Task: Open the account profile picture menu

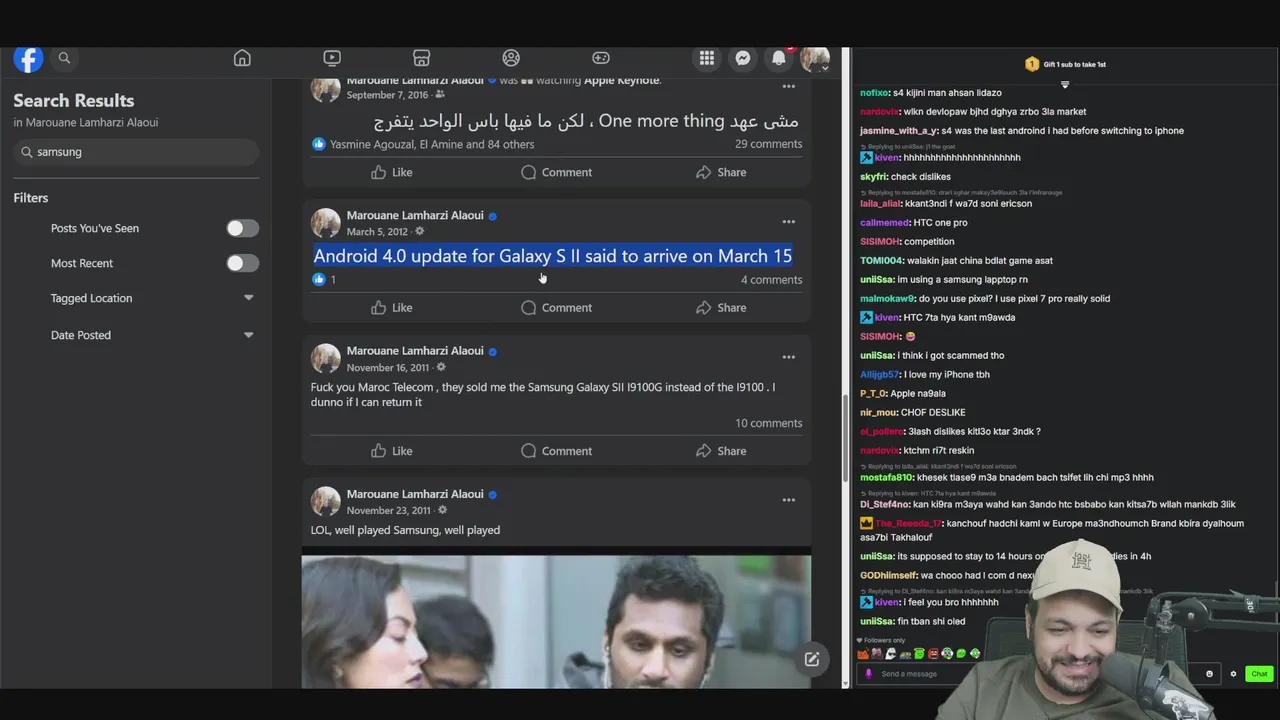Action: (x=815, y=59)
